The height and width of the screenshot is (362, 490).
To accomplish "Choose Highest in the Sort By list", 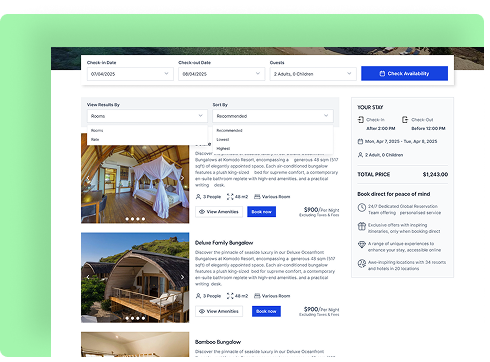I will [223, 149].
